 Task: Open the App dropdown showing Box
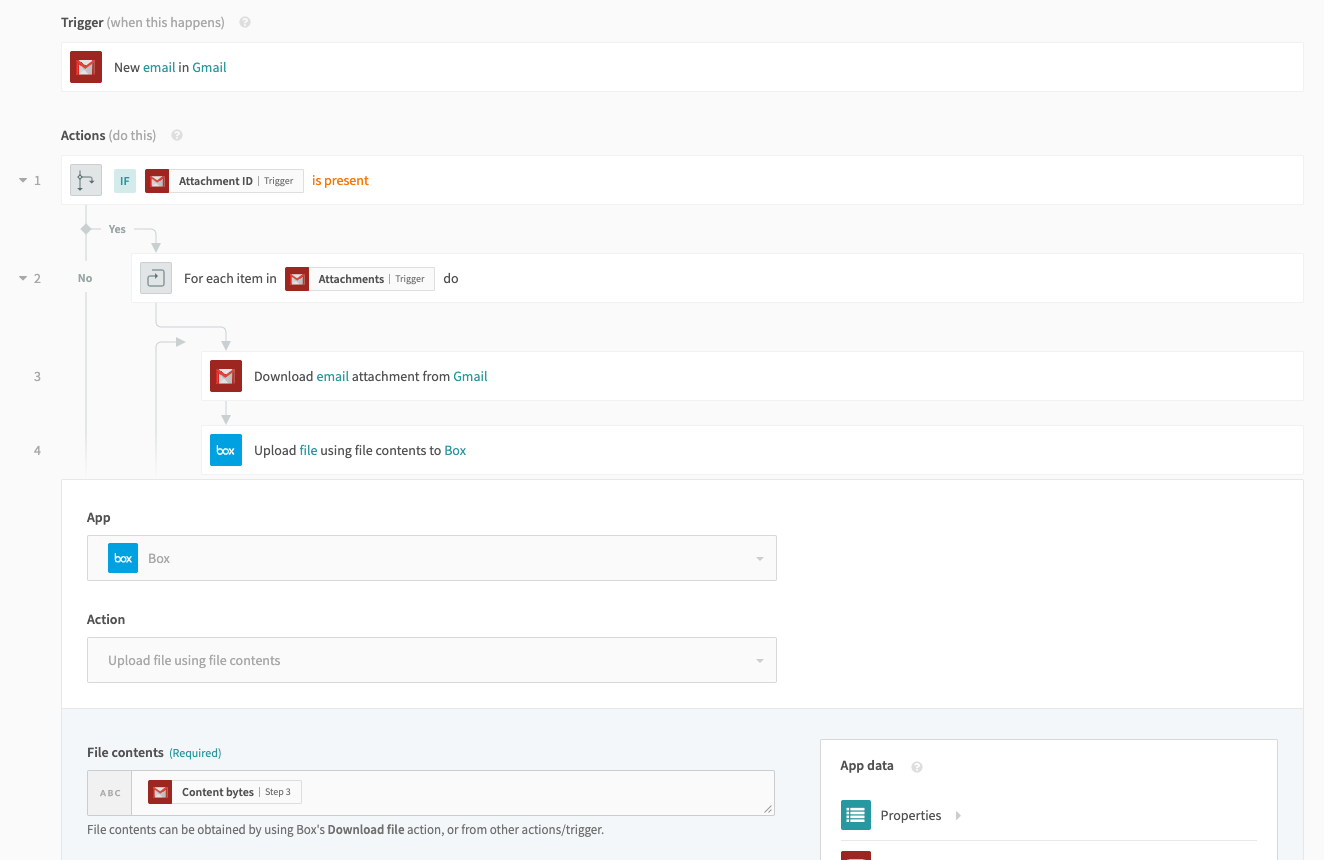click(x=431, y=558)
